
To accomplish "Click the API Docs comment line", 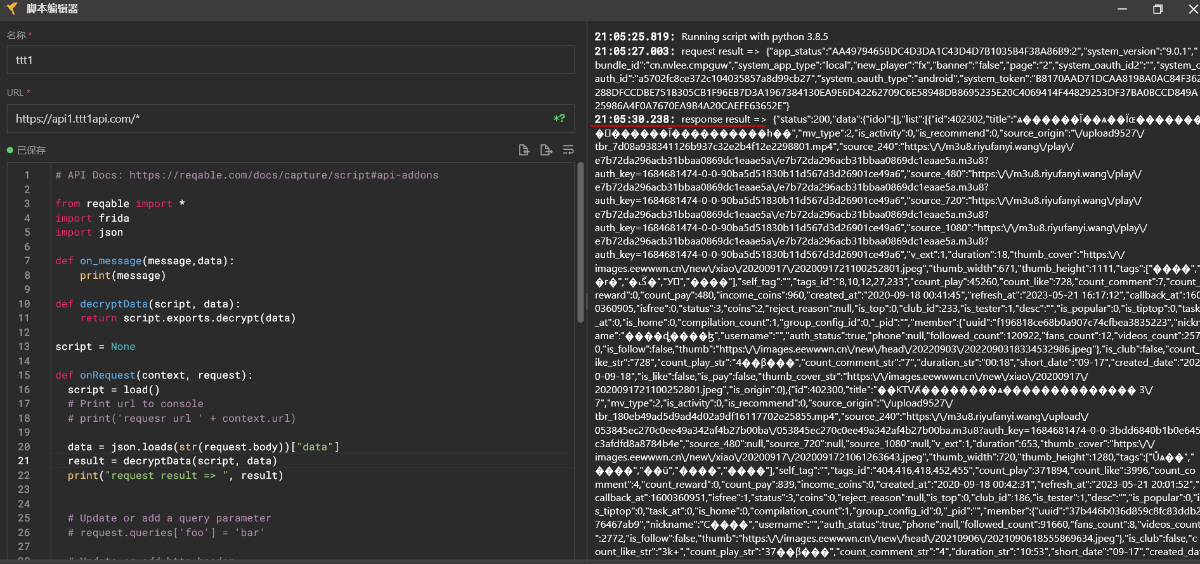I will click(x=246, y=175).
